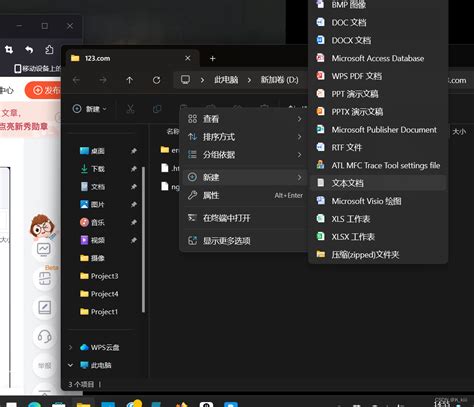This screenshot has height=407, width=474.
Task: Expand the WPS云盘 tree node
Action: tap(70, 347)
